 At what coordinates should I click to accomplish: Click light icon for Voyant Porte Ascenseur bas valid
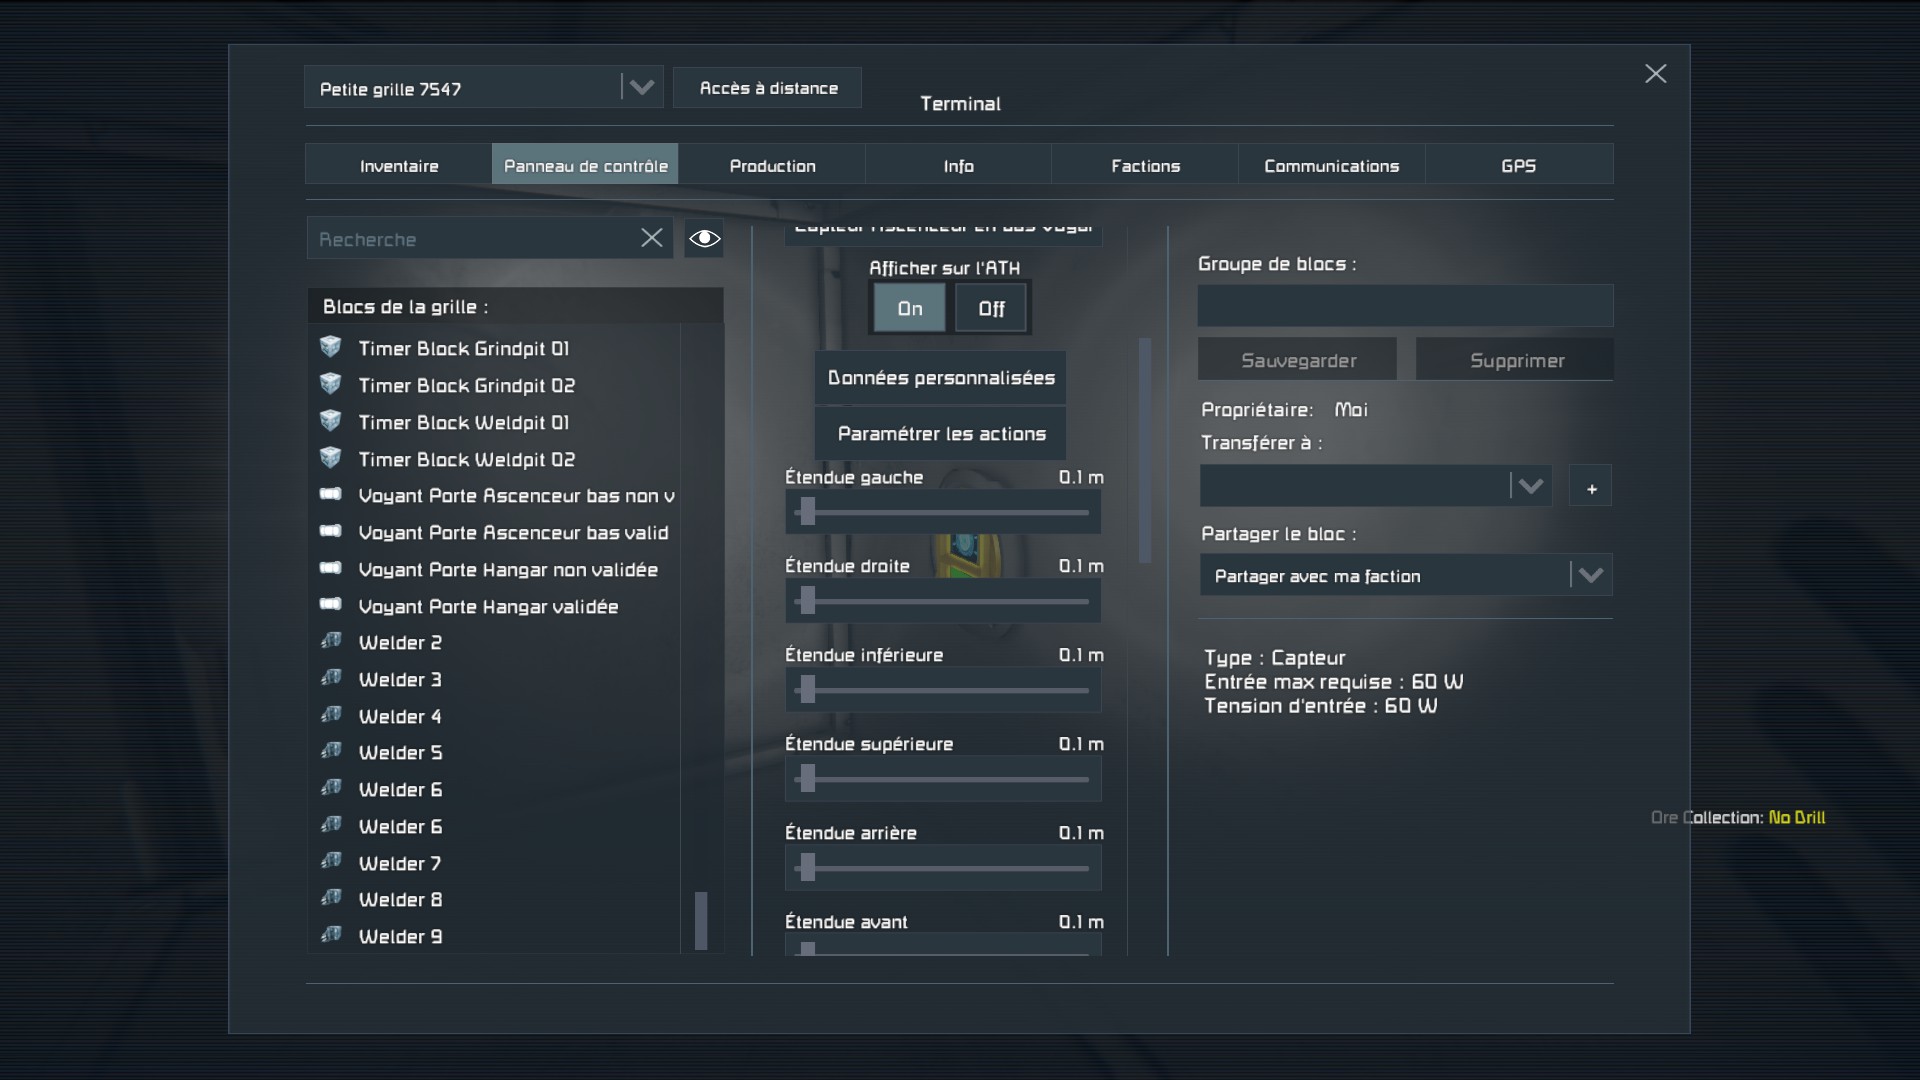(331, 531)
